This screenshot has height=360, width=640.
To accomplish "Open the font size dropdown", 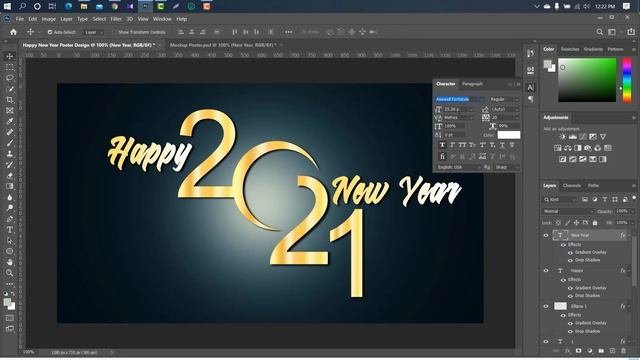I will pyautogui.click(x=471, y=109).
